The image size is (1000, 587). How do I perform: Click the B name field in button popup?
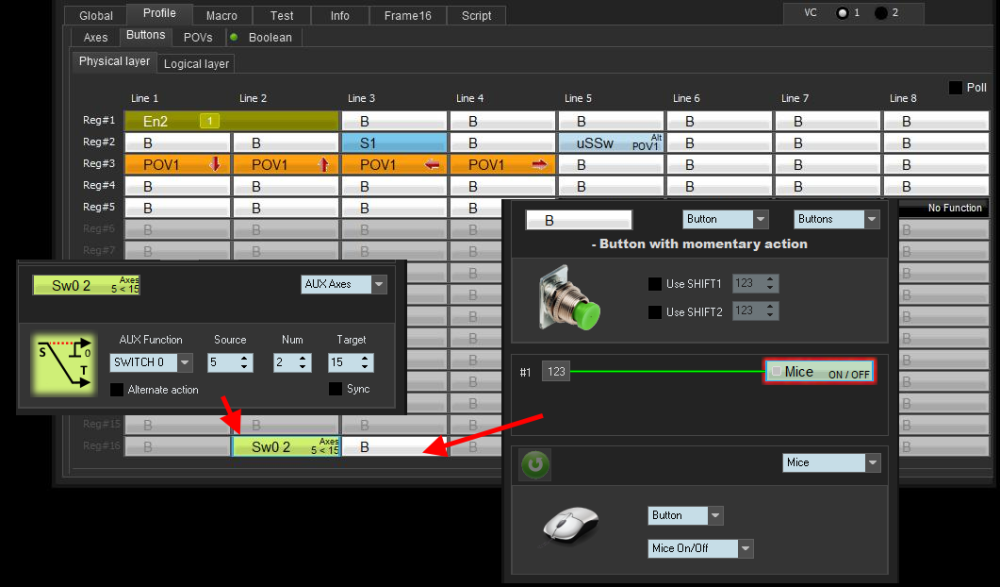pos(578,220)
